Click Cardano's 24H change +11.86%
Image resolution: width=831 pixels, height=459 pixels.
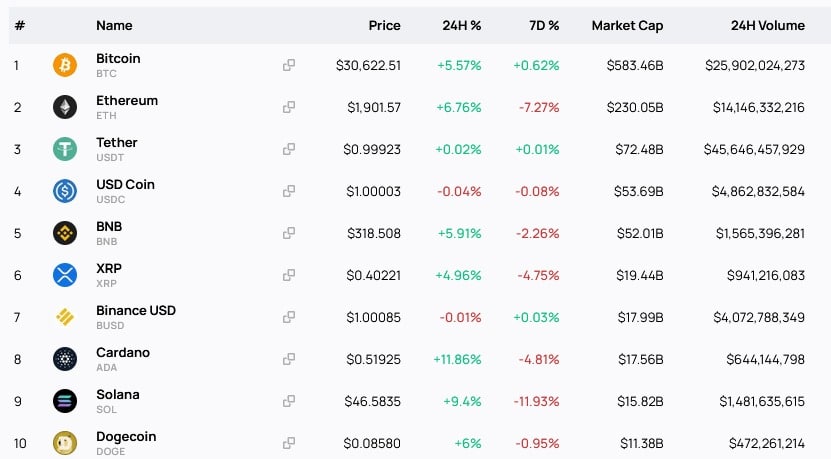(x=457, y=359)
